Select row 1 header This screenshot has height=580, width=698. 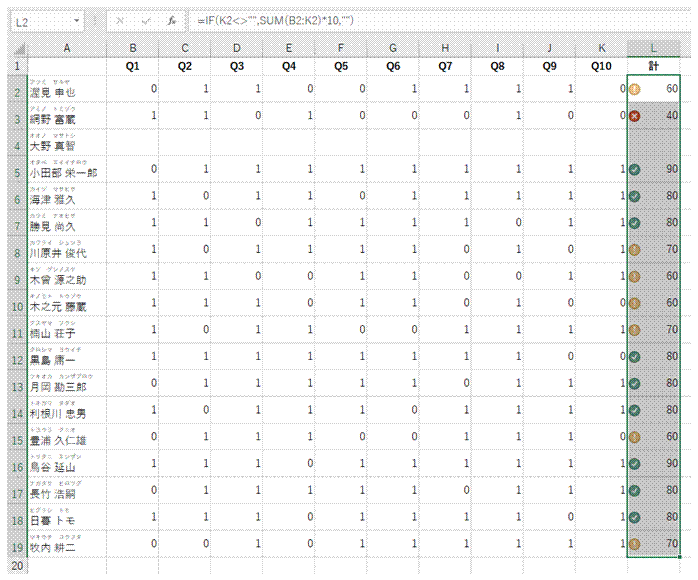(17, 66)
